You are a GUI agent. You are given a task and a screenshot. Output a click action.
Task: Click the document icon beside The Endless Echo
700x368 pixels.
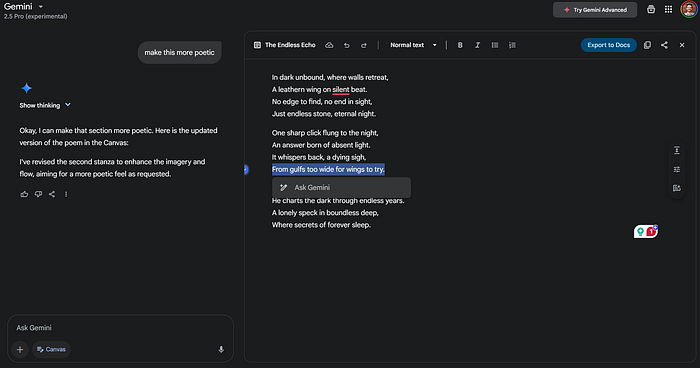click(257, 45)
